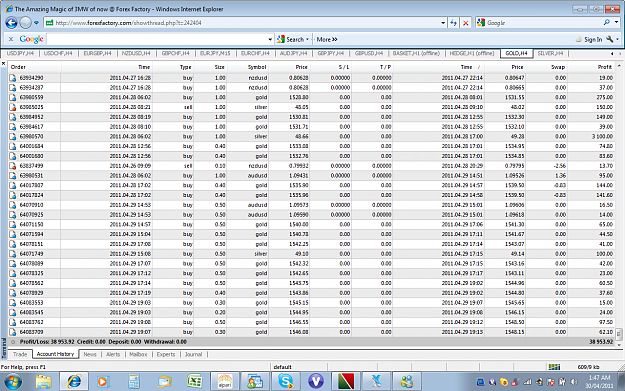Click the summary icon beside Profit/Loss line
Screen dimensions: 625x391
13,342
